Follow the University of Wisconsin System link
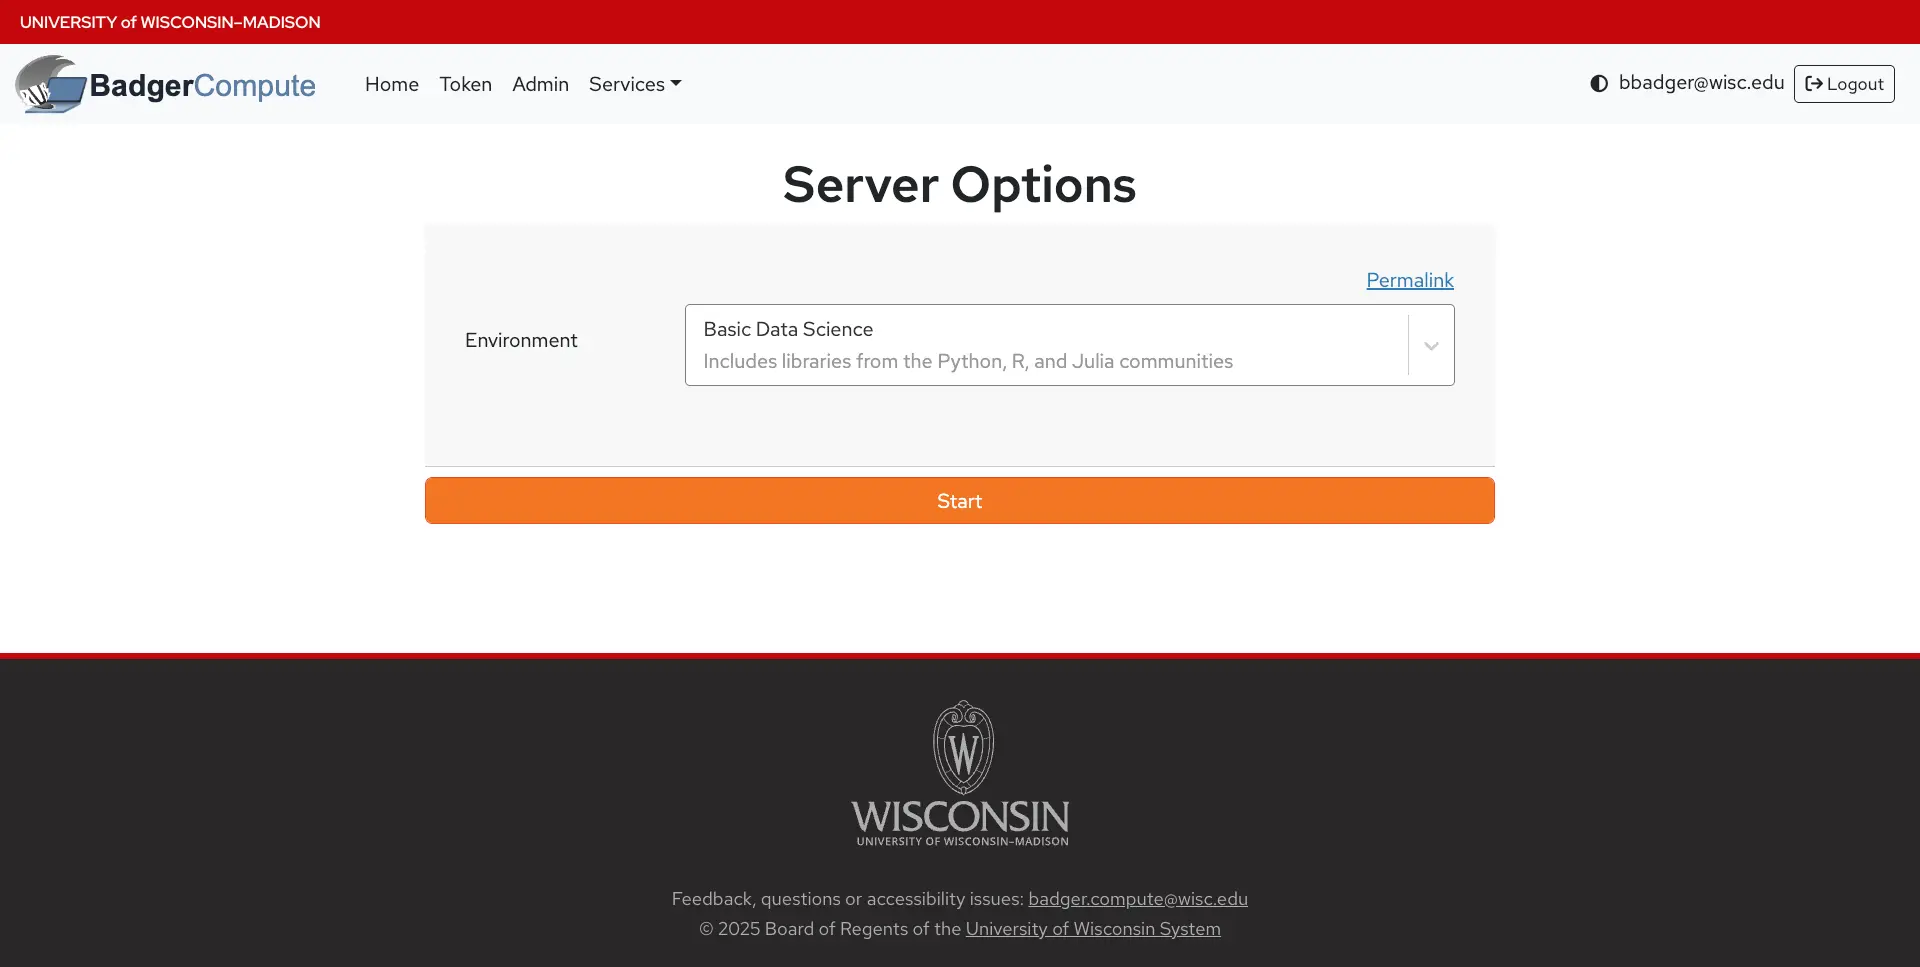 coord(1092,929)
